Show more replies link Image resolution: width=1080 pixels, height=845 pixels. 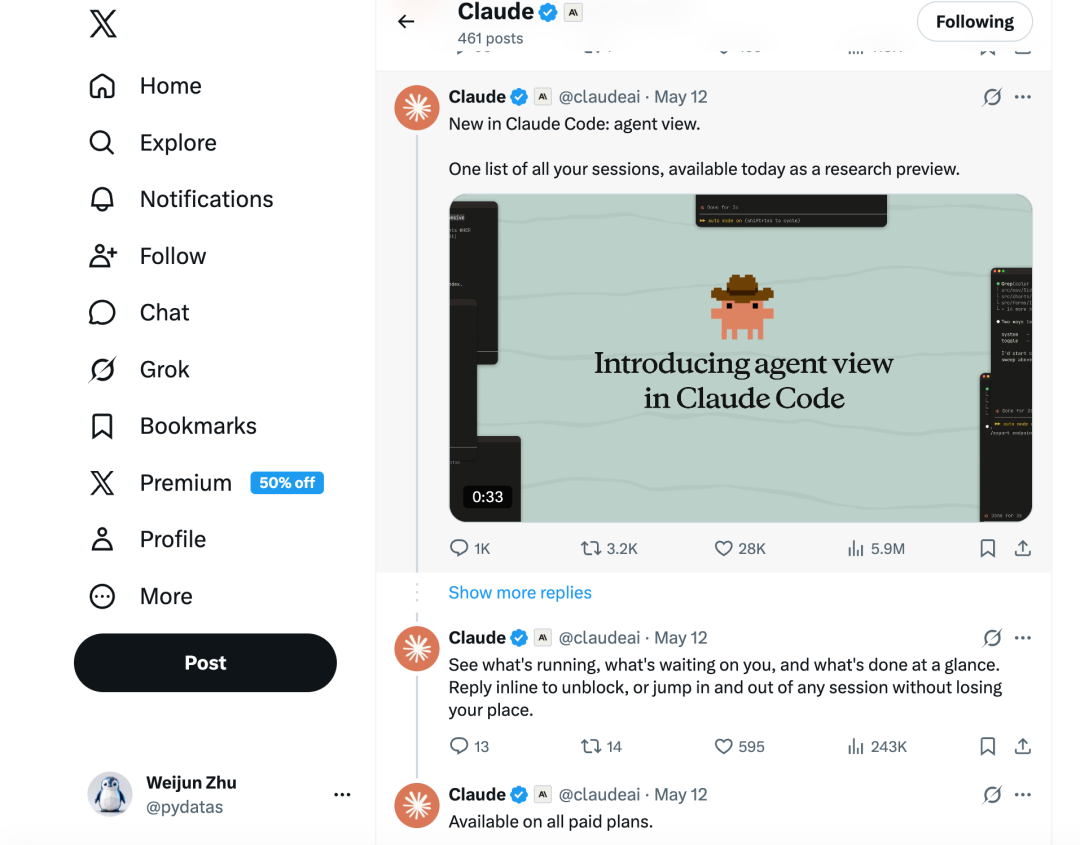coord(520,593)
